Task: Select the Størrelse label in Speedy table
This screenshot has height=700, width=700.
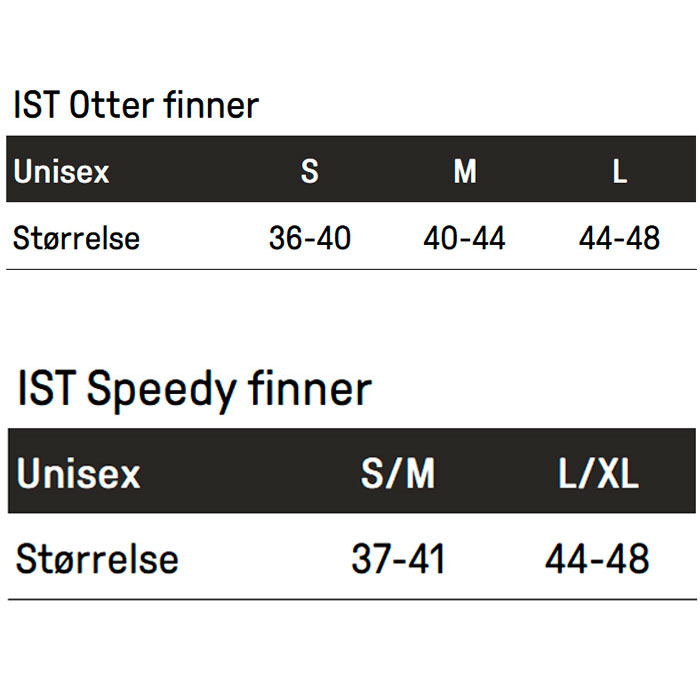Action: 97,559
